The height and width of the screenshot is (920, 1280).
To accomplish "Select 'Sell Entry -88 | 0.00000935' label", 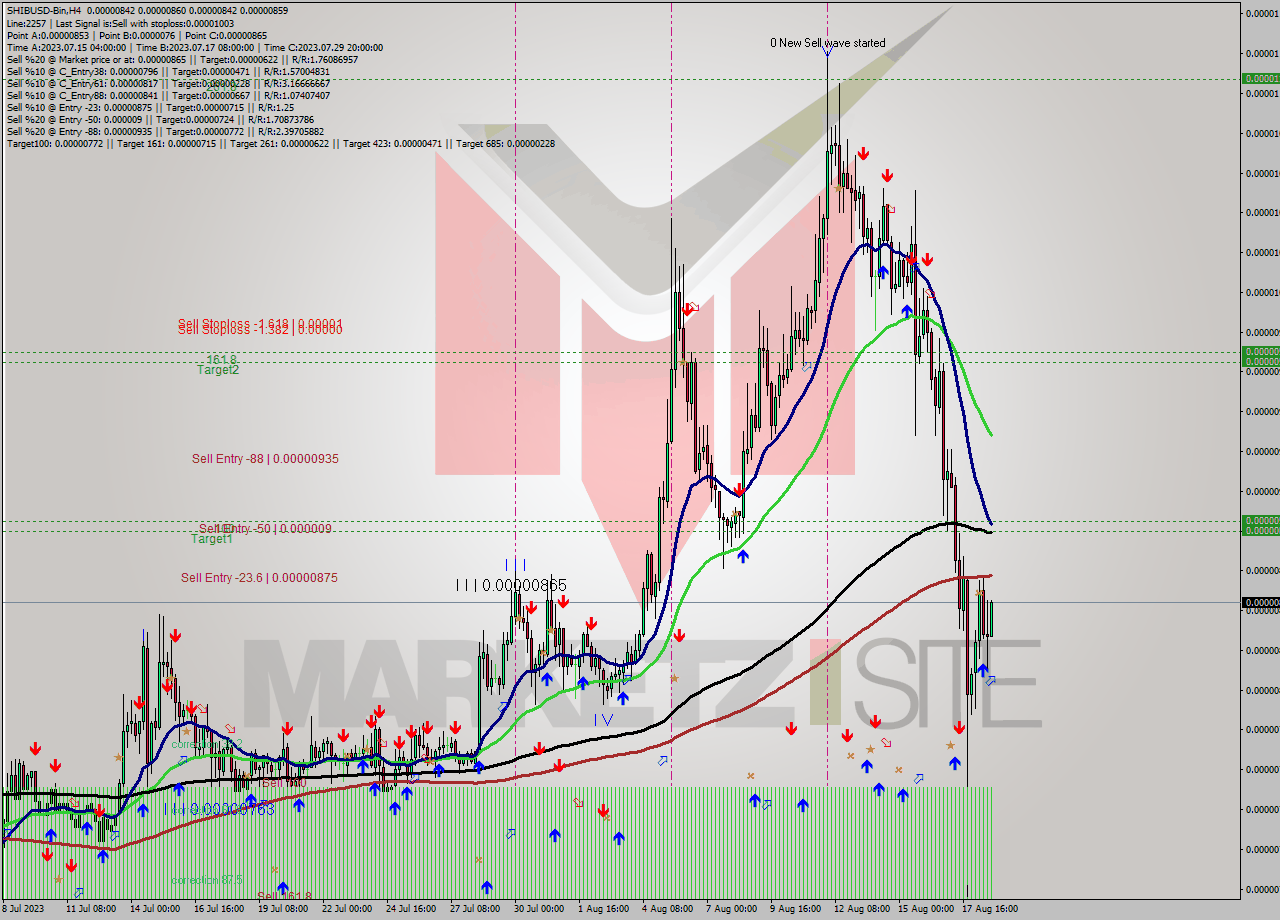I will point(265,459).
